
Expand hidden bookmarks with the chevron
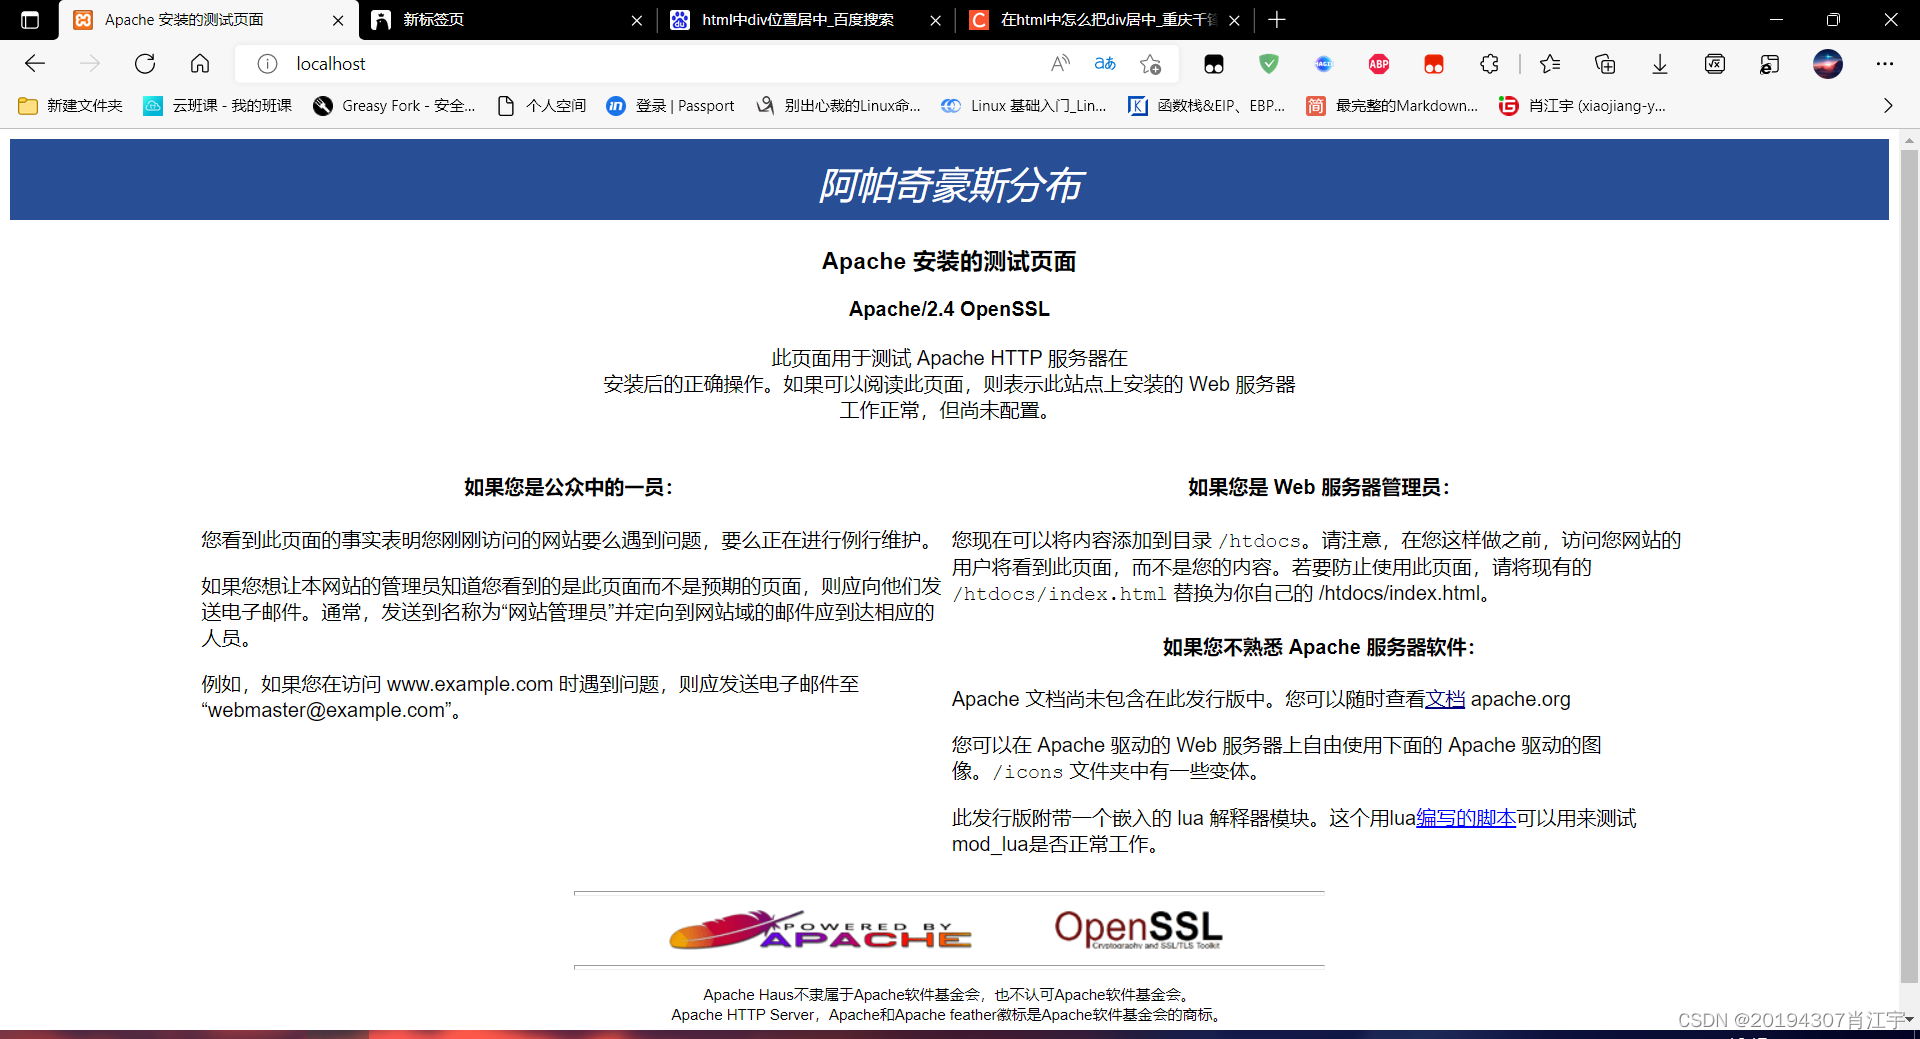(1888, 105)
